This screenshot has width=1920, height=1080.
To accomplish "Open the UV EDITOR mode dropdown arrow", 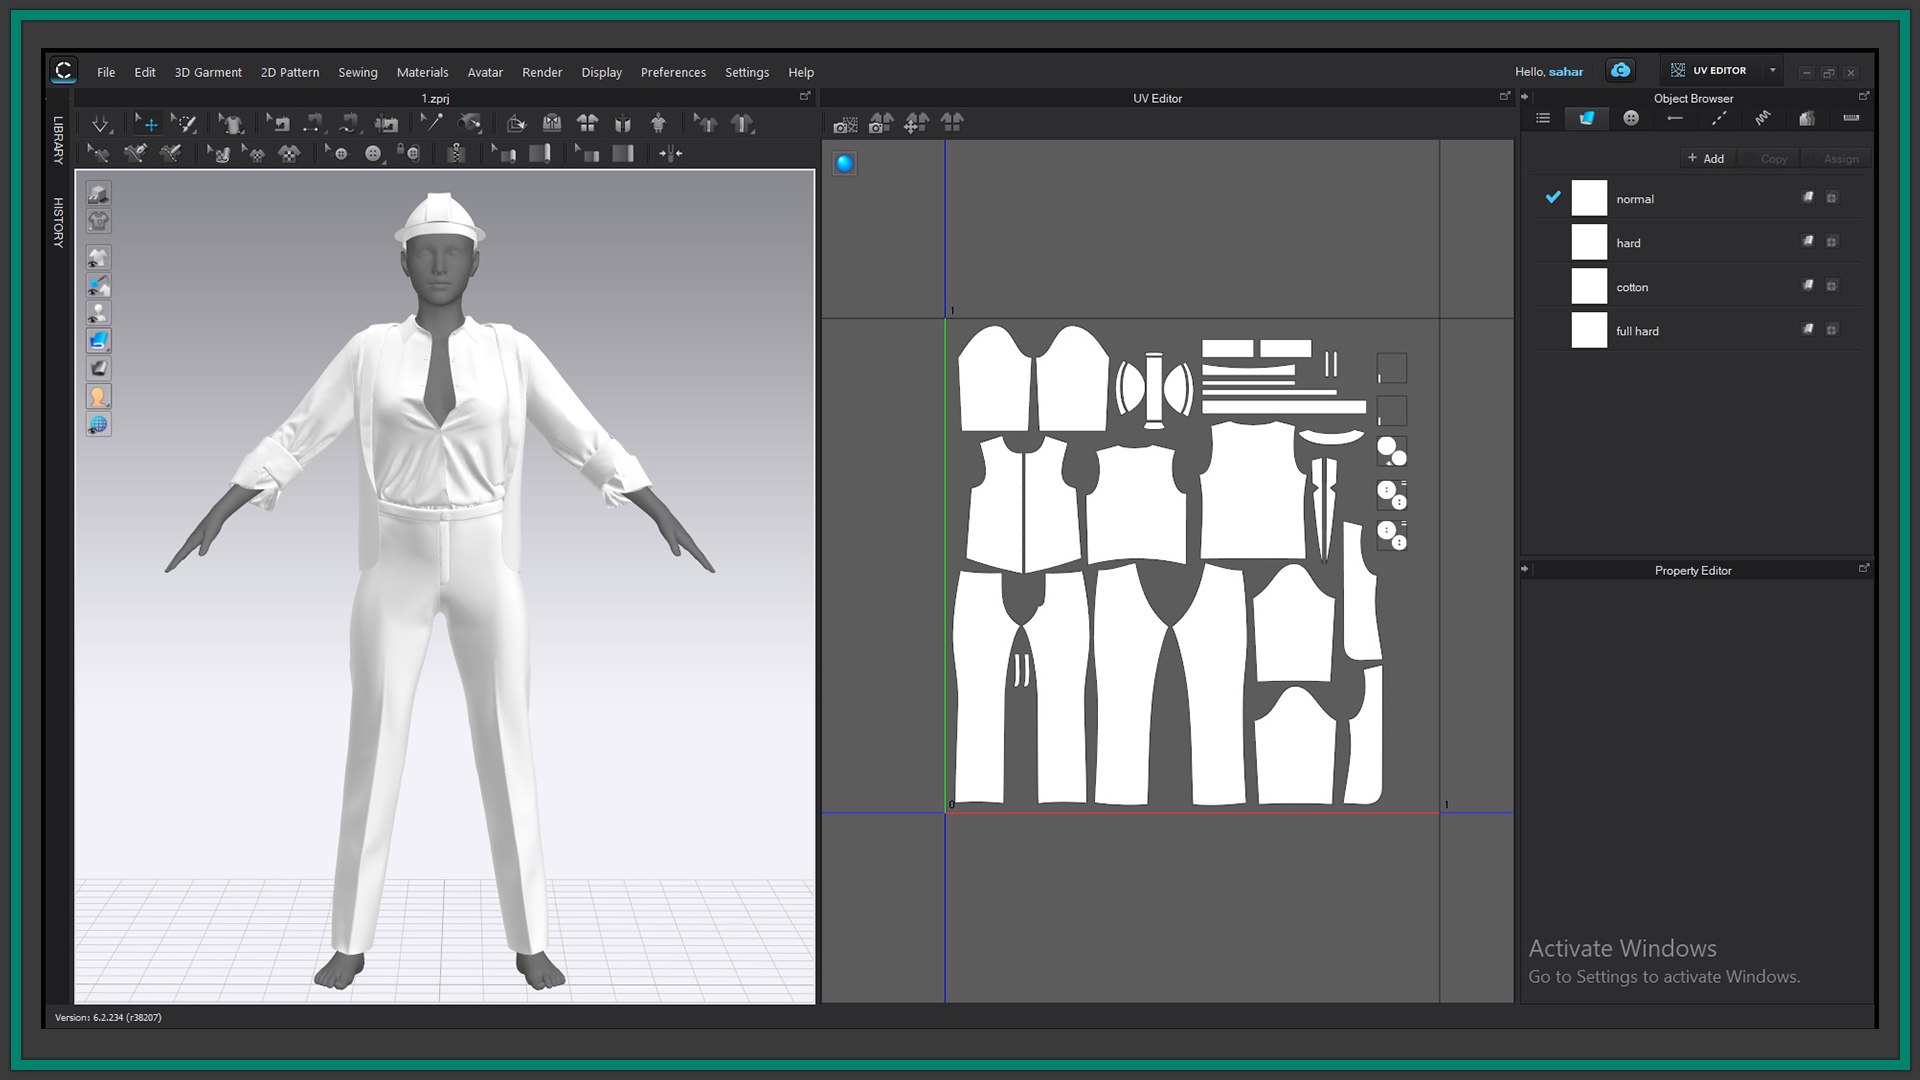I will [x=1772, y=70].
